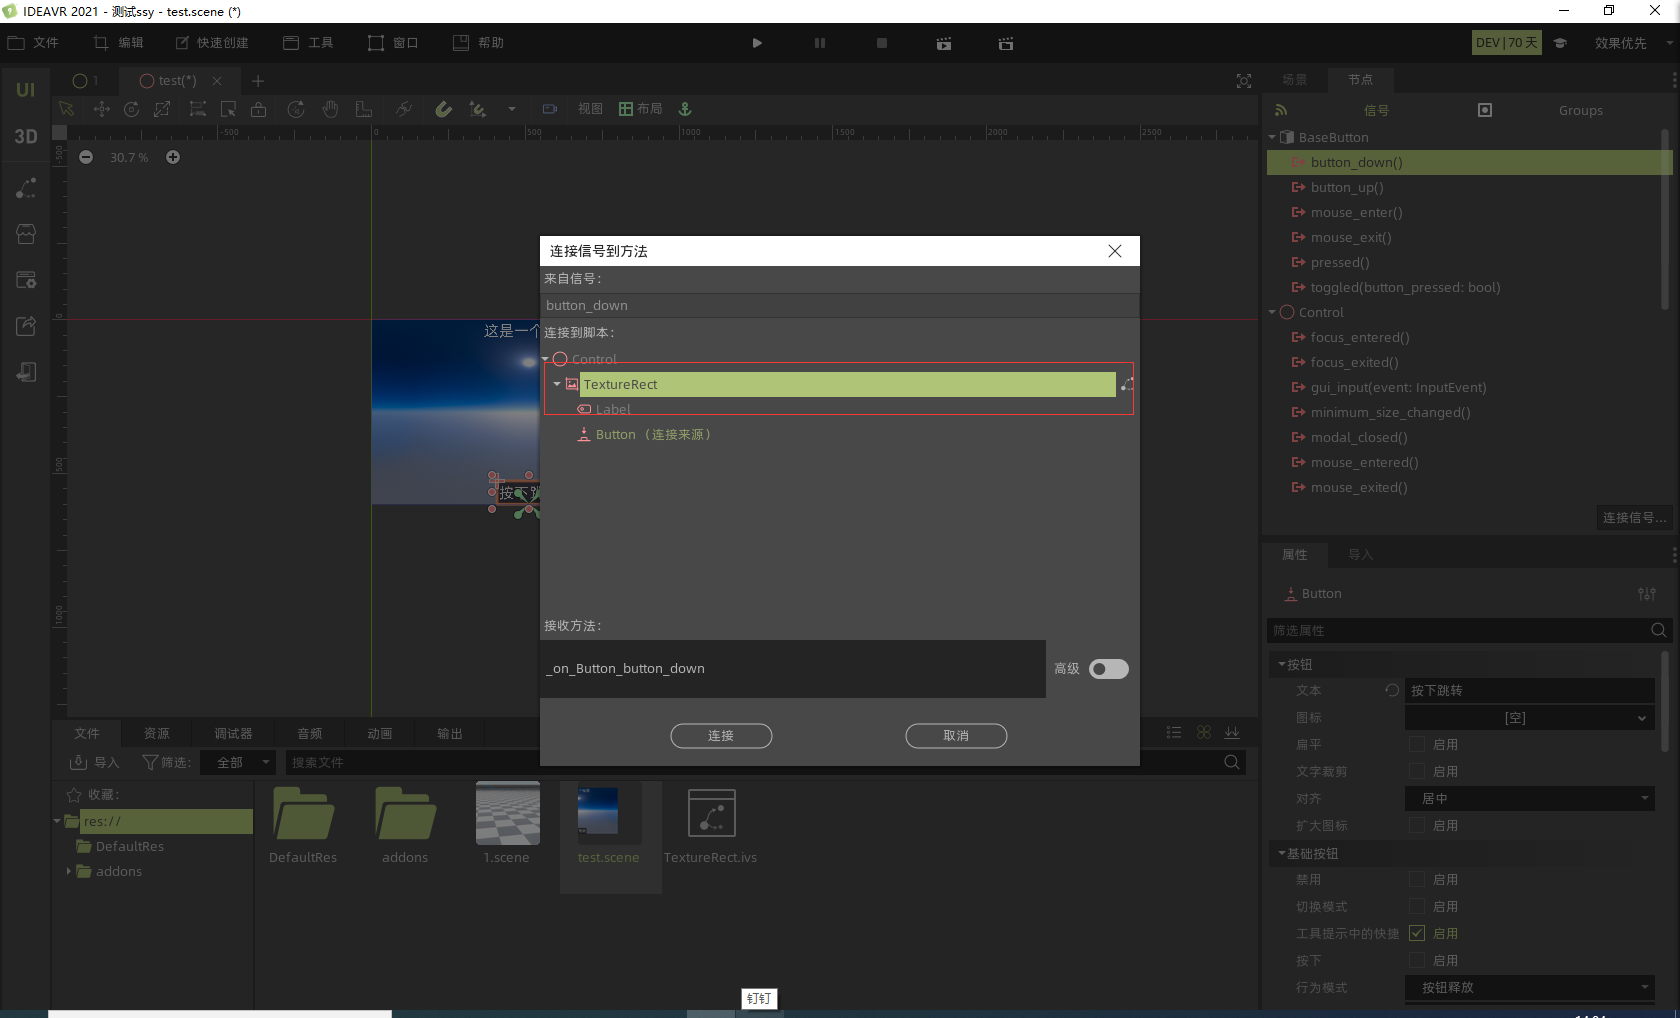Uncheck the 工具提示中的快捷 checkbox

(1417, 933)
